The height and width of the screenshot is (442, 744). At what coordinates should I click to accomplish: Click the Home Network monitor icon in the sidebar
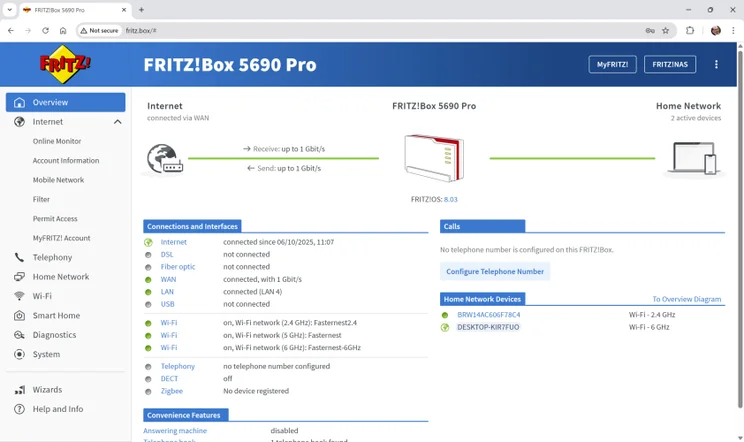(x=19, y=277)
